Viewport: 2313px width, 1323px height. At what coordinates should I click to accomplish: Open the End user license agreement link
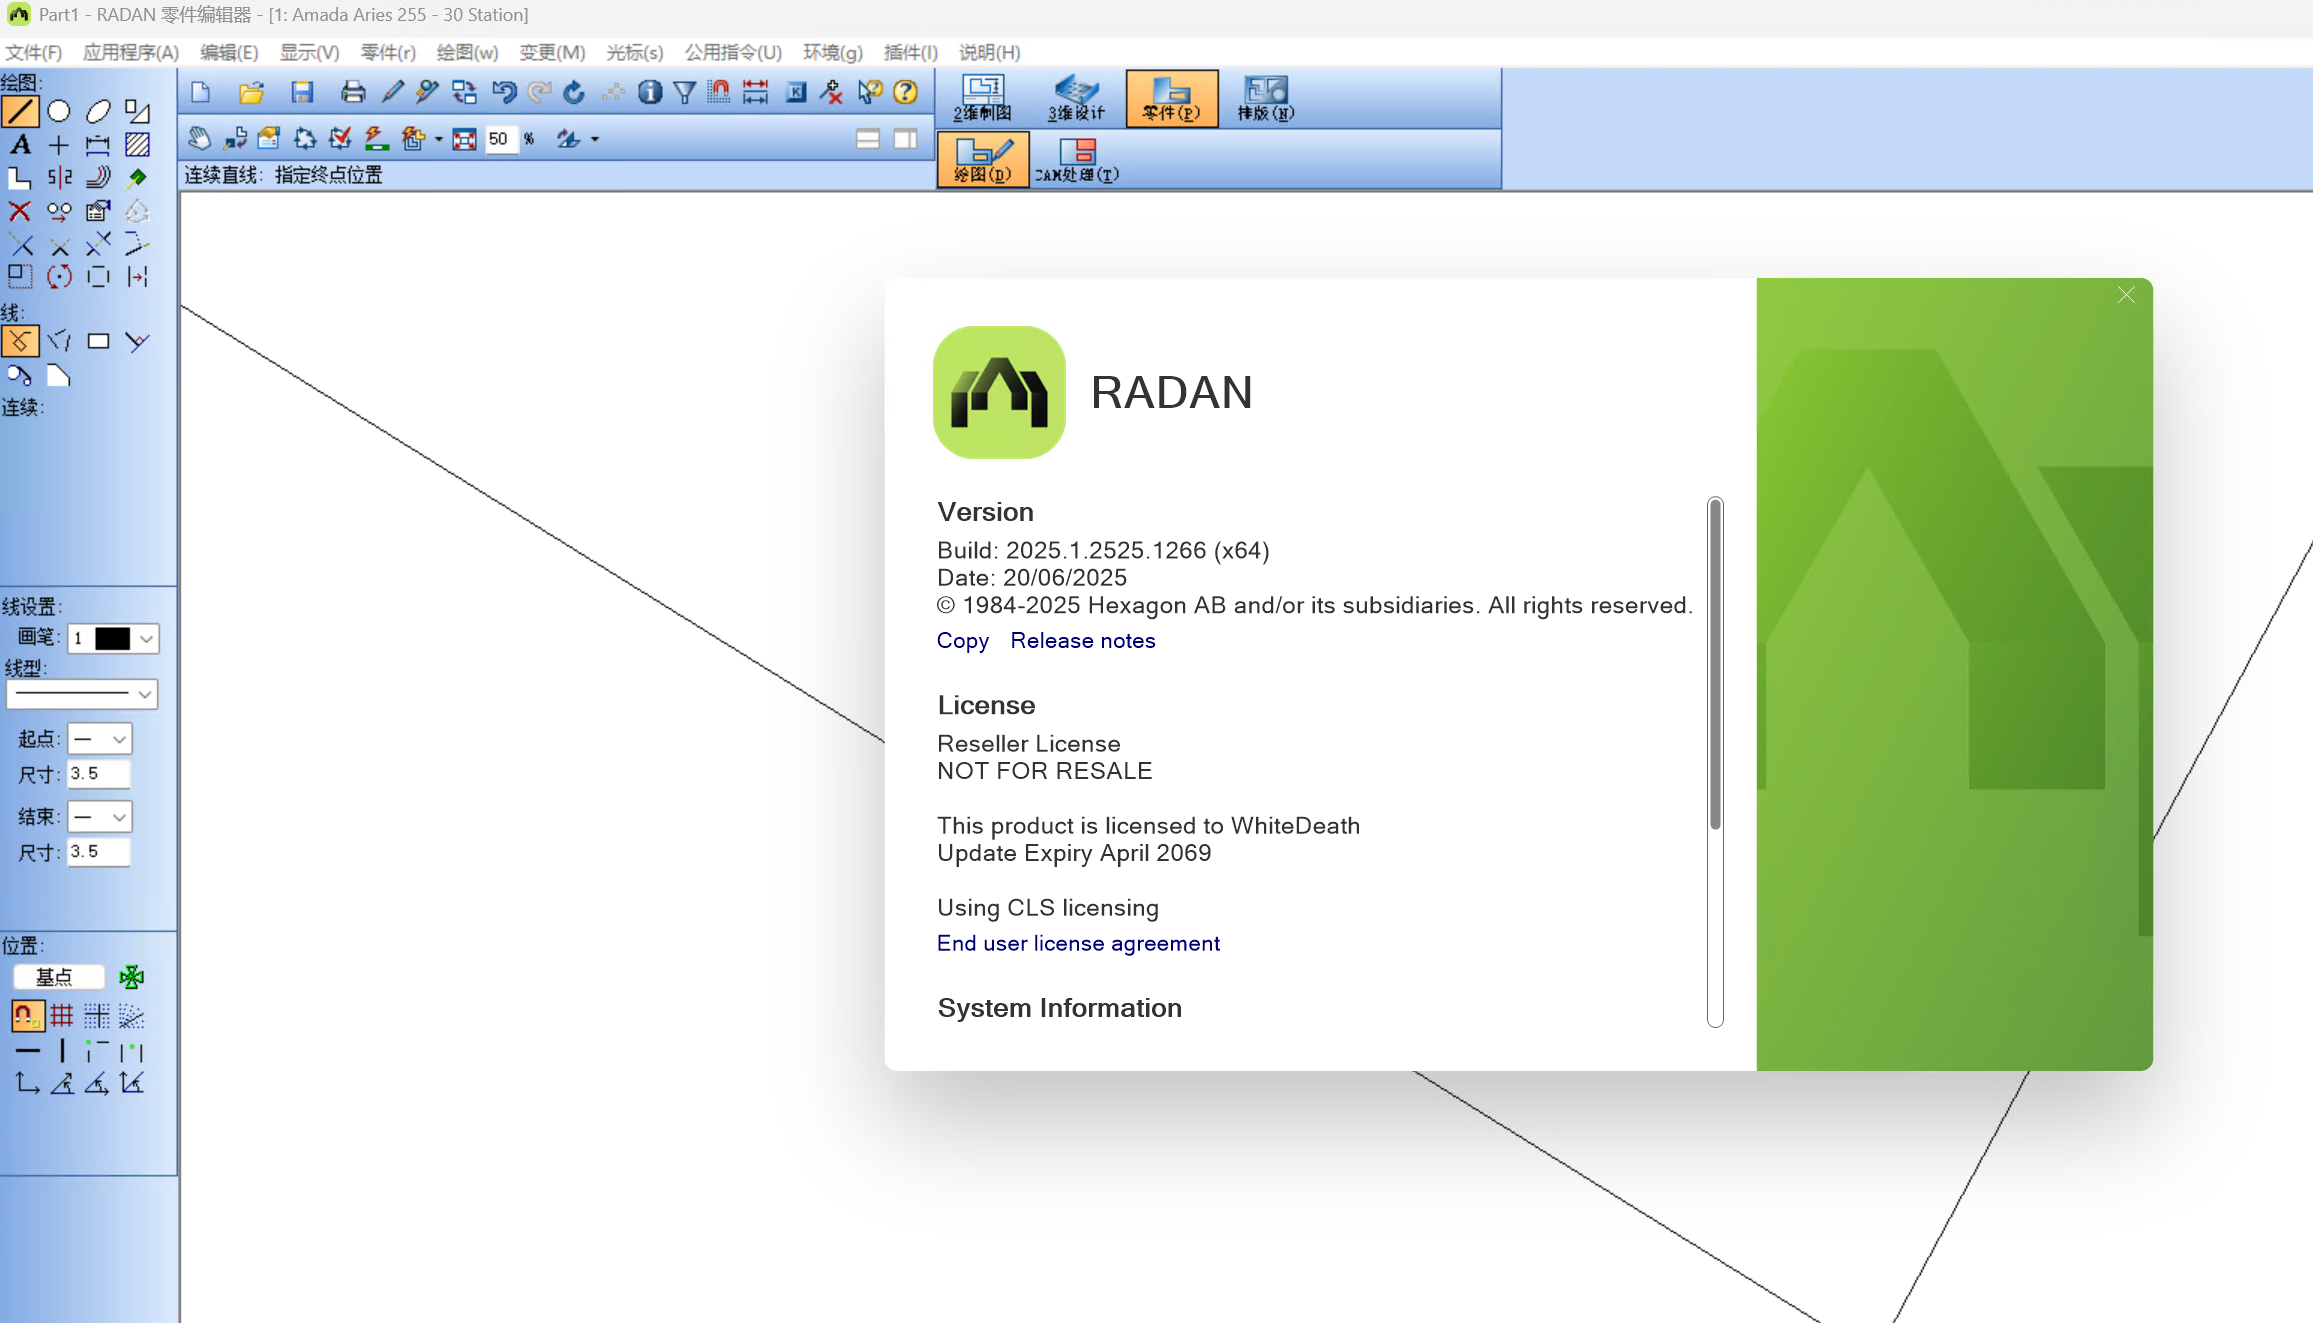(1078, 944)
